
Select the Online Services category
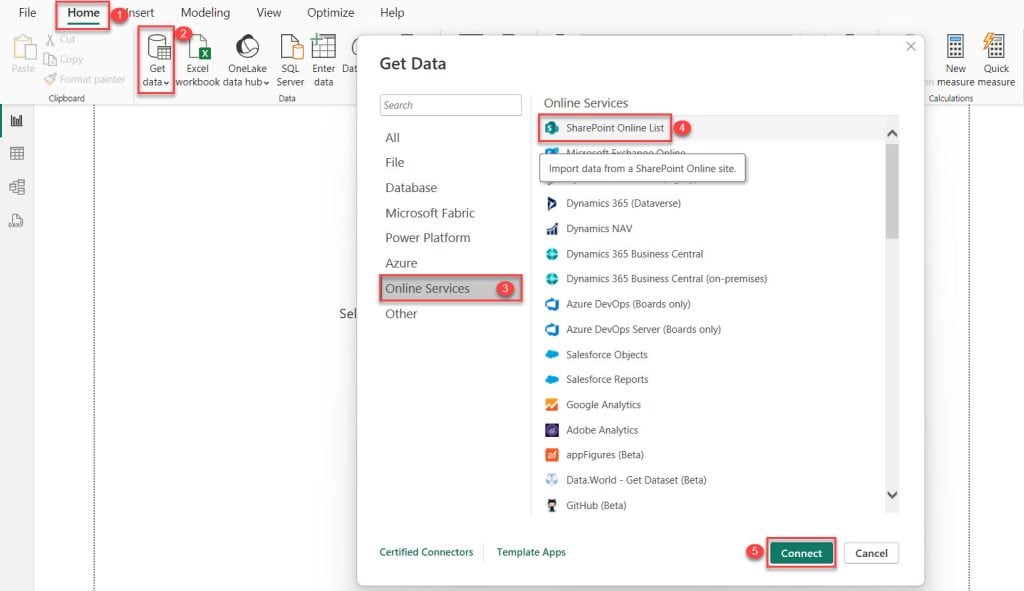(451, 289)
